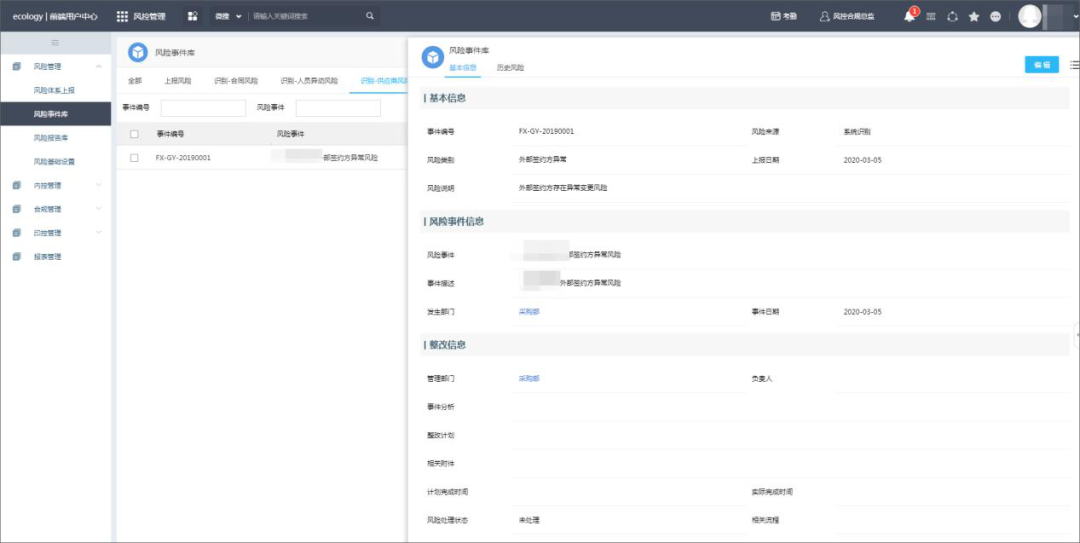Click the circular refresh icon in top bar

point(953,17)
